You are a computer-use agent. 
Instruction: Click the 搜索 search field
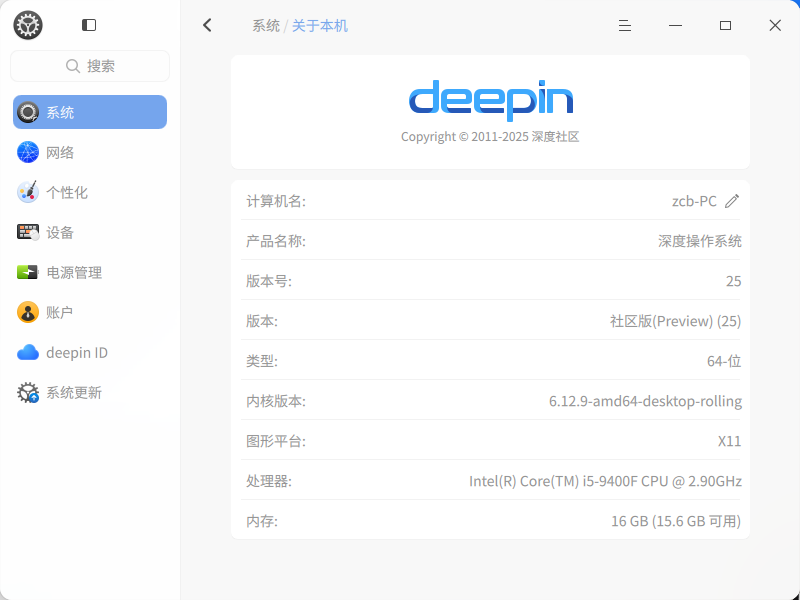click(90, 66)
